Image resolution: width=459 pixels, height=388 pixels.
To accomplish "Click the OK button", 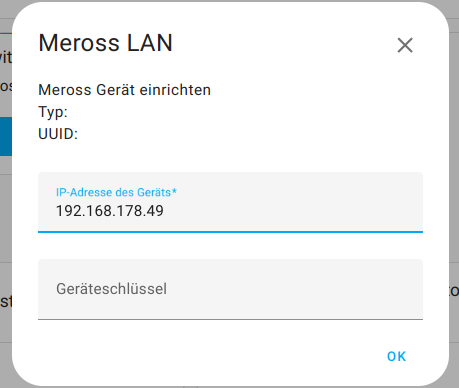I will click(x=396, y=356).
